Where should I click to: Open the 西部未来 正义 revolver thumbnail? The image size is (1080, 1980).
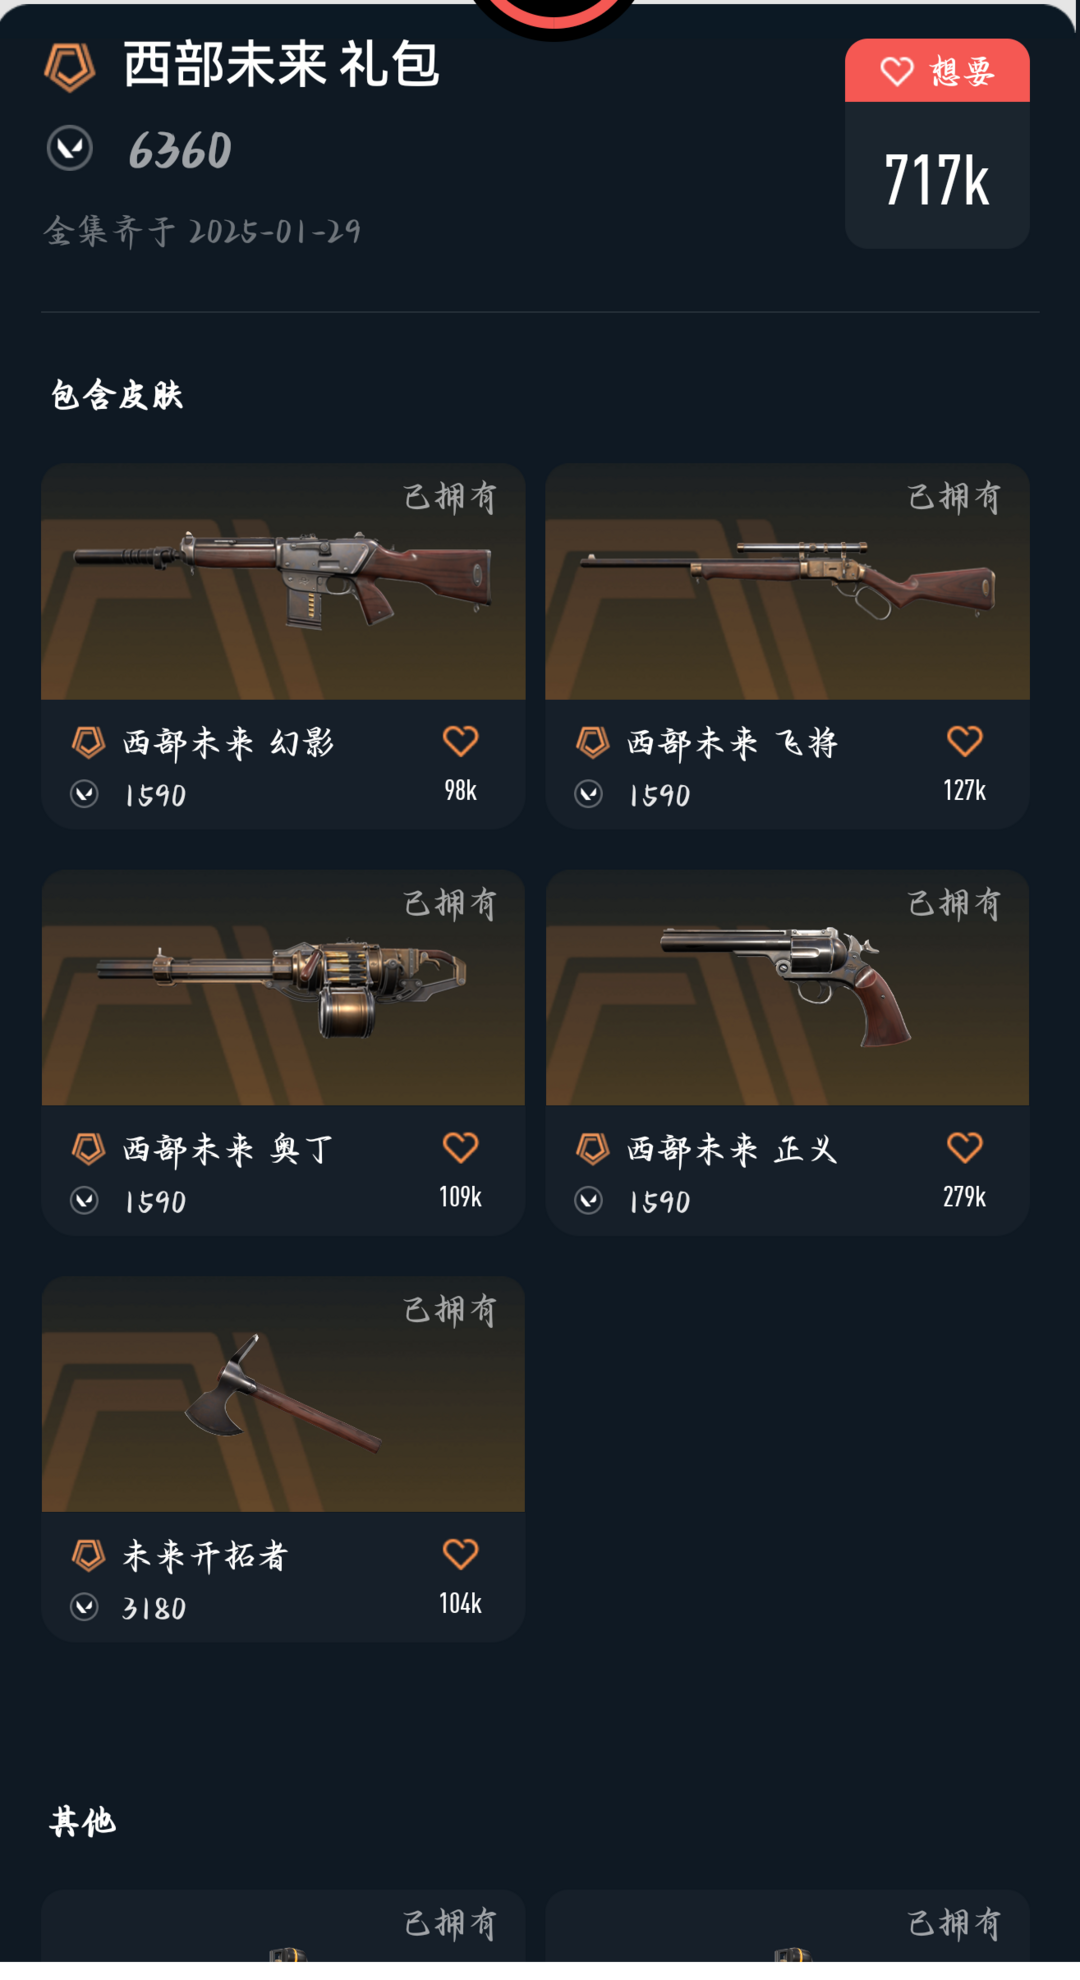pyautogui.click(x=787, y=988)
